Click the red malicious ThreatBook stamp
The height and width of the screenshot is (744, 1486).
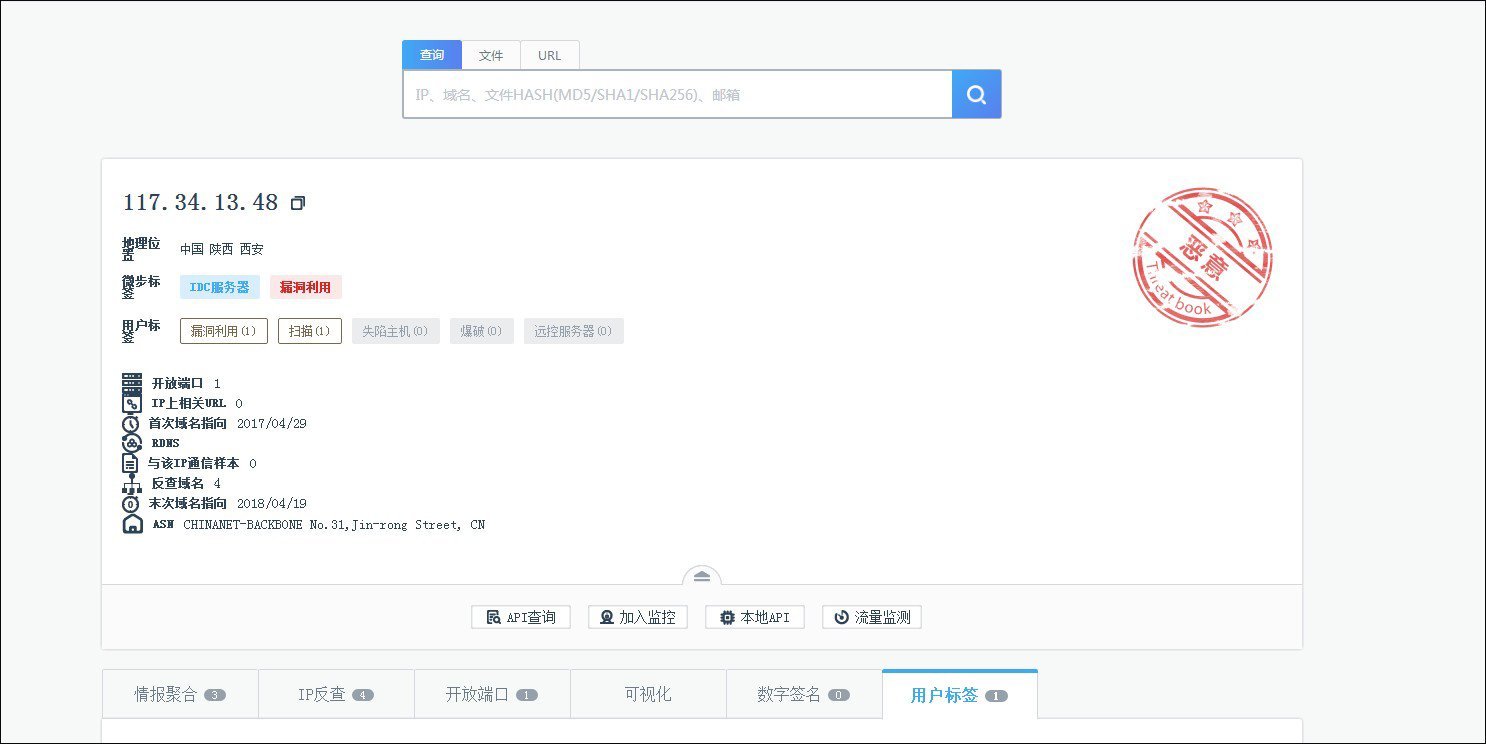(1202, 257)
